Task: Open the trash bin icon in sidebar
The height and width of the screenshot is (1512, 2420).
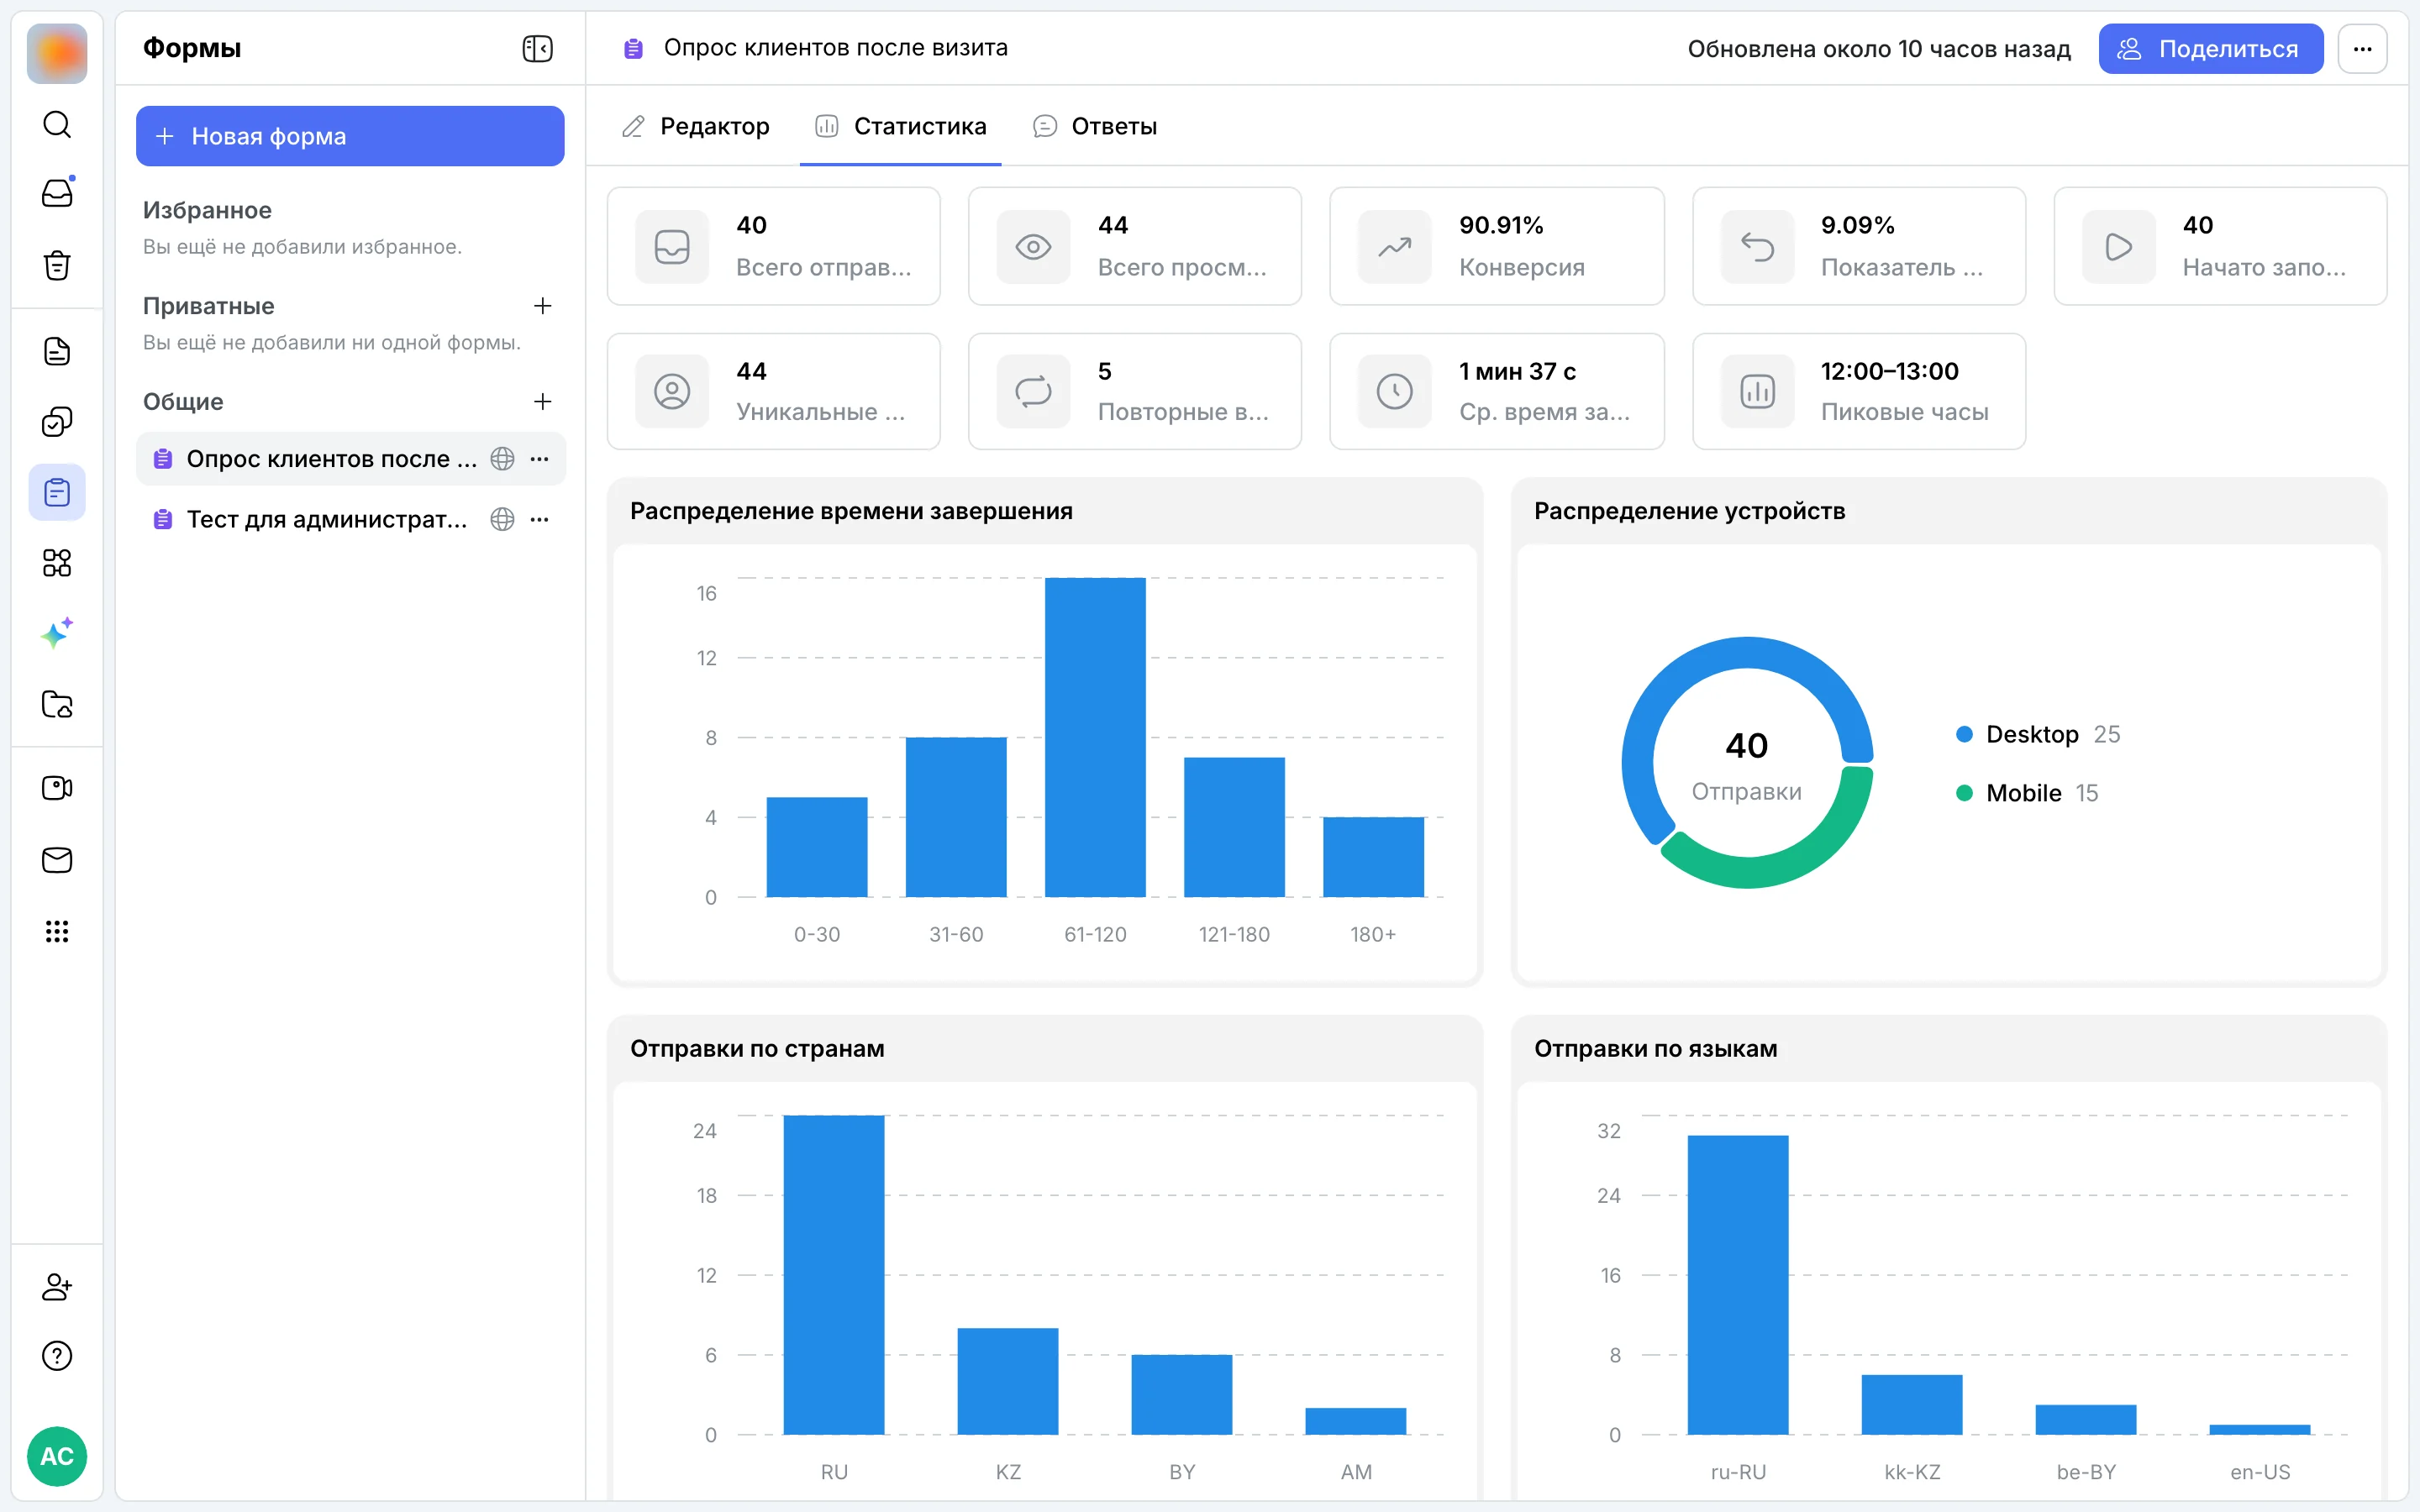Action: tap(57, 265)
